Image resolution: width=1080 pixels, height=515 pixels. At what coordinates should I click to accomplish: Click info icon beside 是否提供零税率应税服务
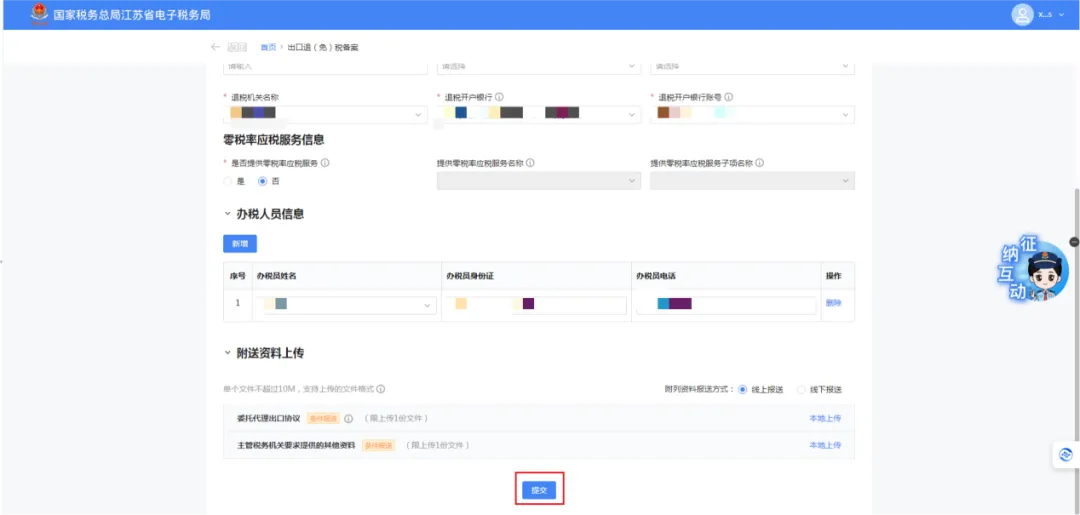pyautogui.click(x=325, y=163)
